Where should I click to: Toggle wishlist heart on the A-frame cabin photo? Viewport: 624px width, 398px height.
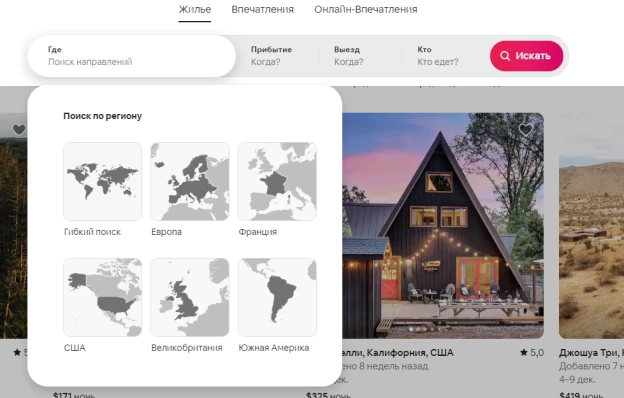pos(526,129)
